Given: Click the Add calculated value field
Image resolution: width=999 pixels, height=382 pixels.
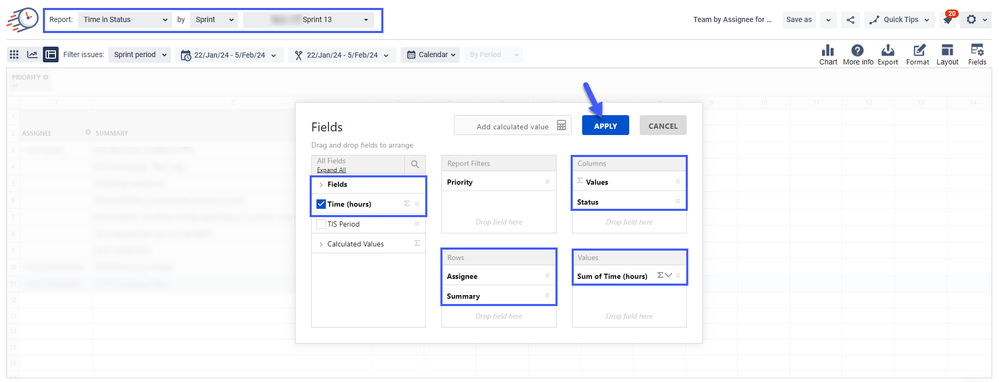Looking at the screenshot, I should tap(513, 125).
